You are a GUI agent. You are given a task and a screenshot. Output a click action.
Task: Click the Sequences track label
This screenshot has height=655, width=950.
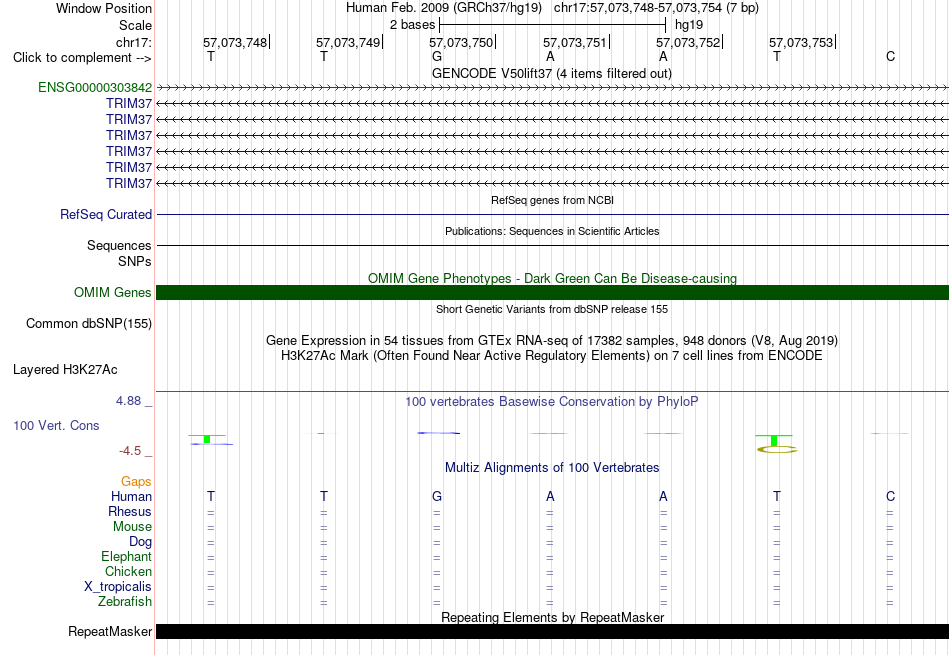[x=119, y=245]
